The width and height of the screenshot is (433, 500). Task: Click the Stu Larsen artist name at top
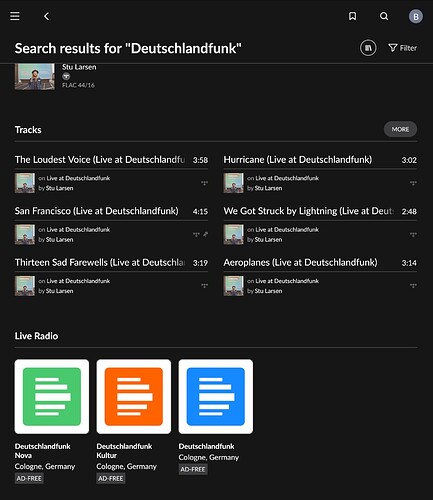pos(79,67)
